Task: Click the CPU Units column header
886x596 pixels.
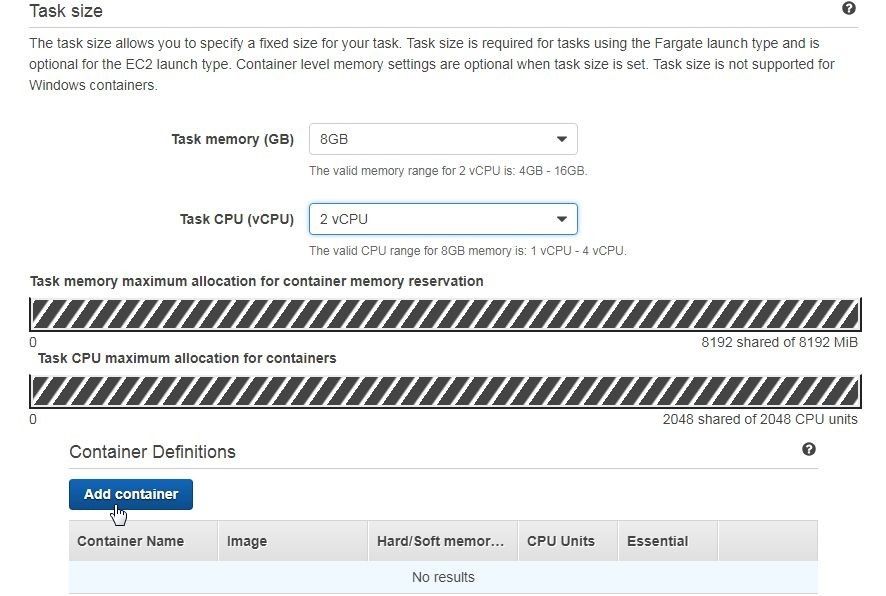Action: [568, 541]
